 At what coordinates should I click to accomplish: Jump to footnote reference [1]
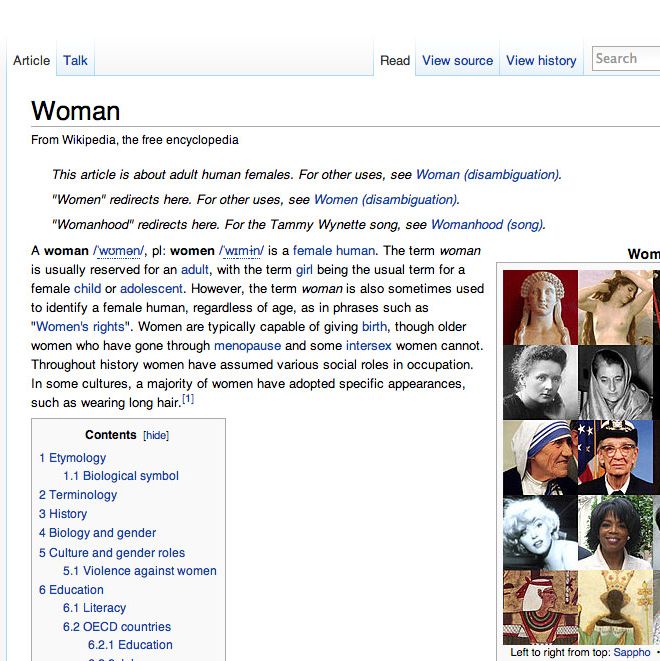(x=188, y=398)
